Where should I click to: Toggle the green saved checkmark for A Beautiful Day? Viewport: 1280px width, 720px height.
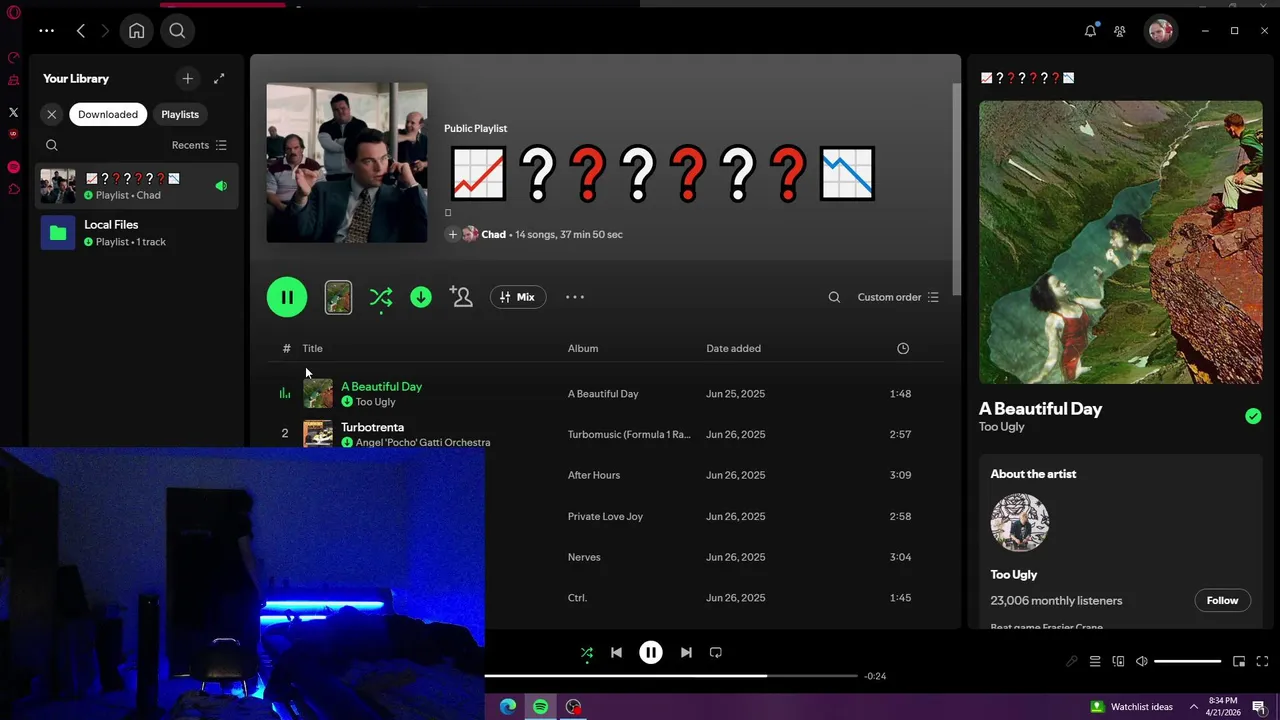click(x=1253, y=416)
